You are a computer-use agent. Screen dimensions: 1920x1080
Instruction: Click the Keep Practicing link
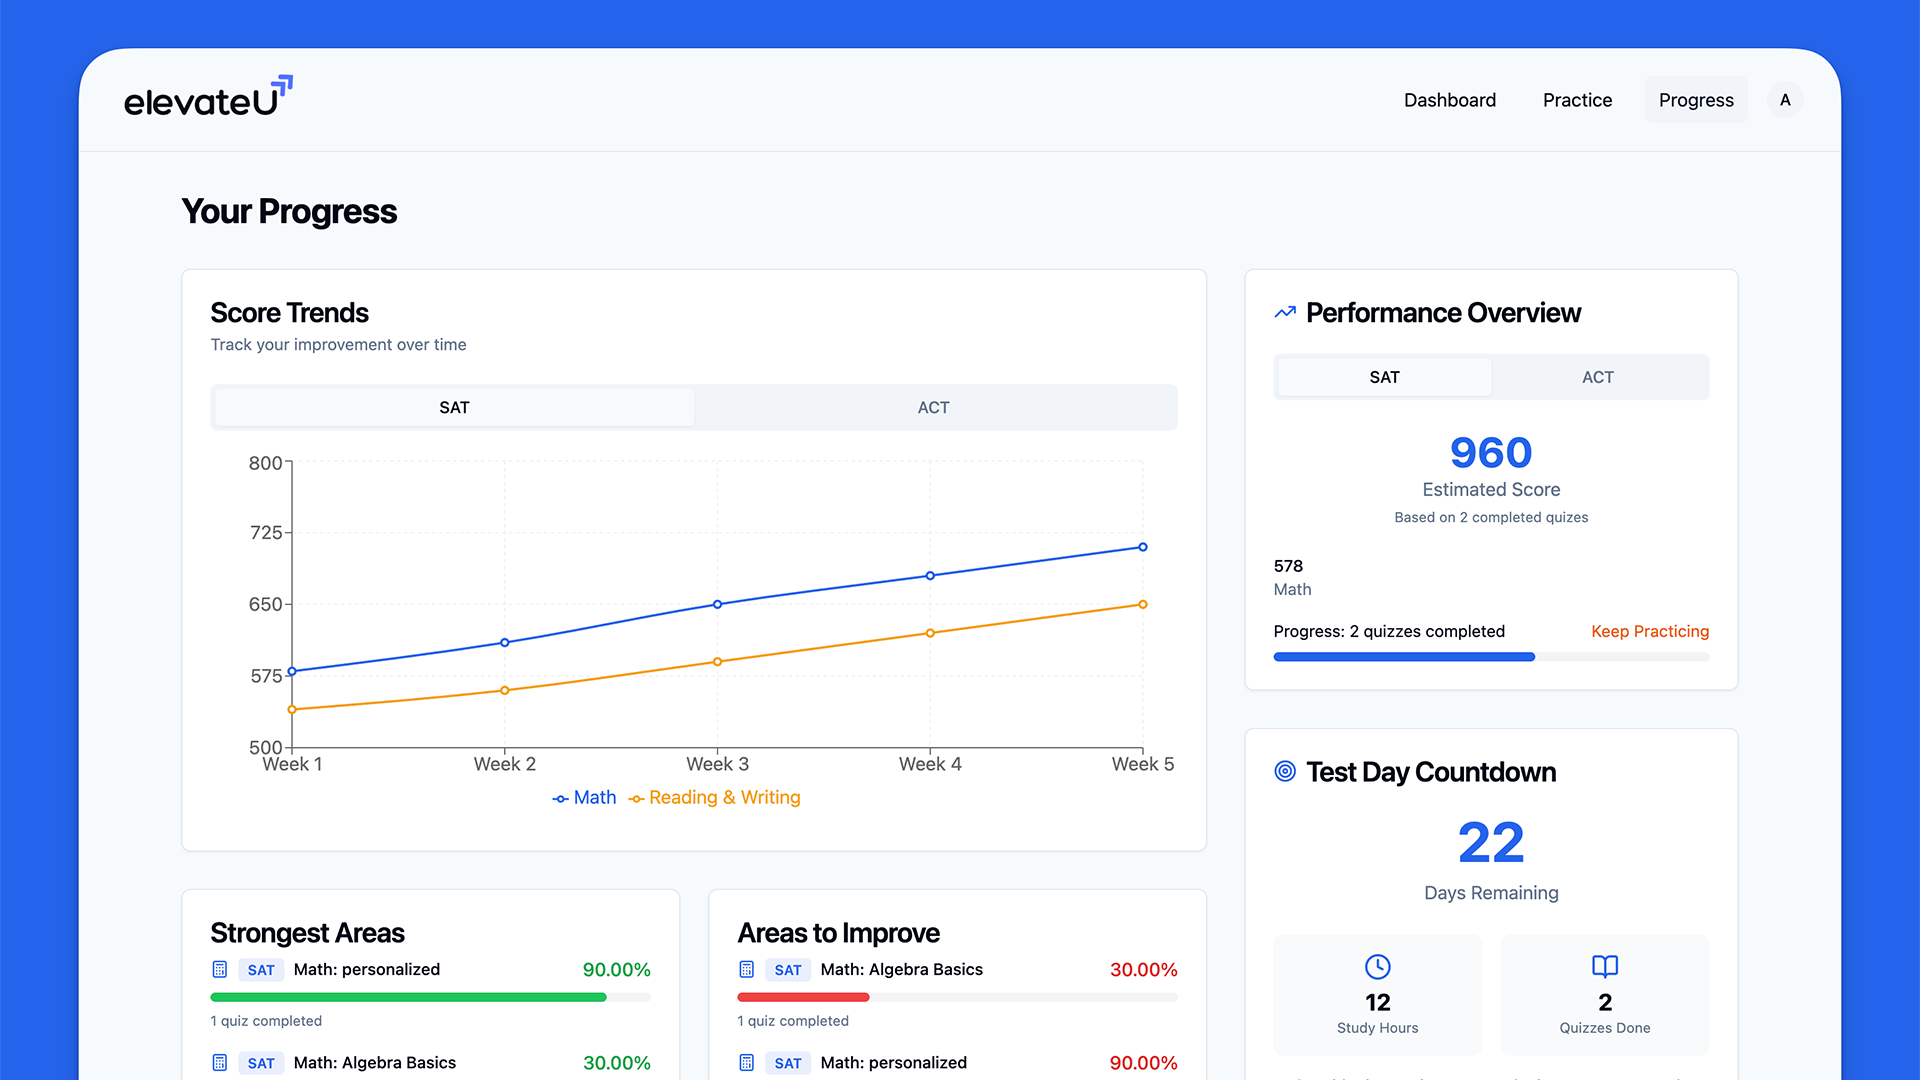(x=1650, y=631)
